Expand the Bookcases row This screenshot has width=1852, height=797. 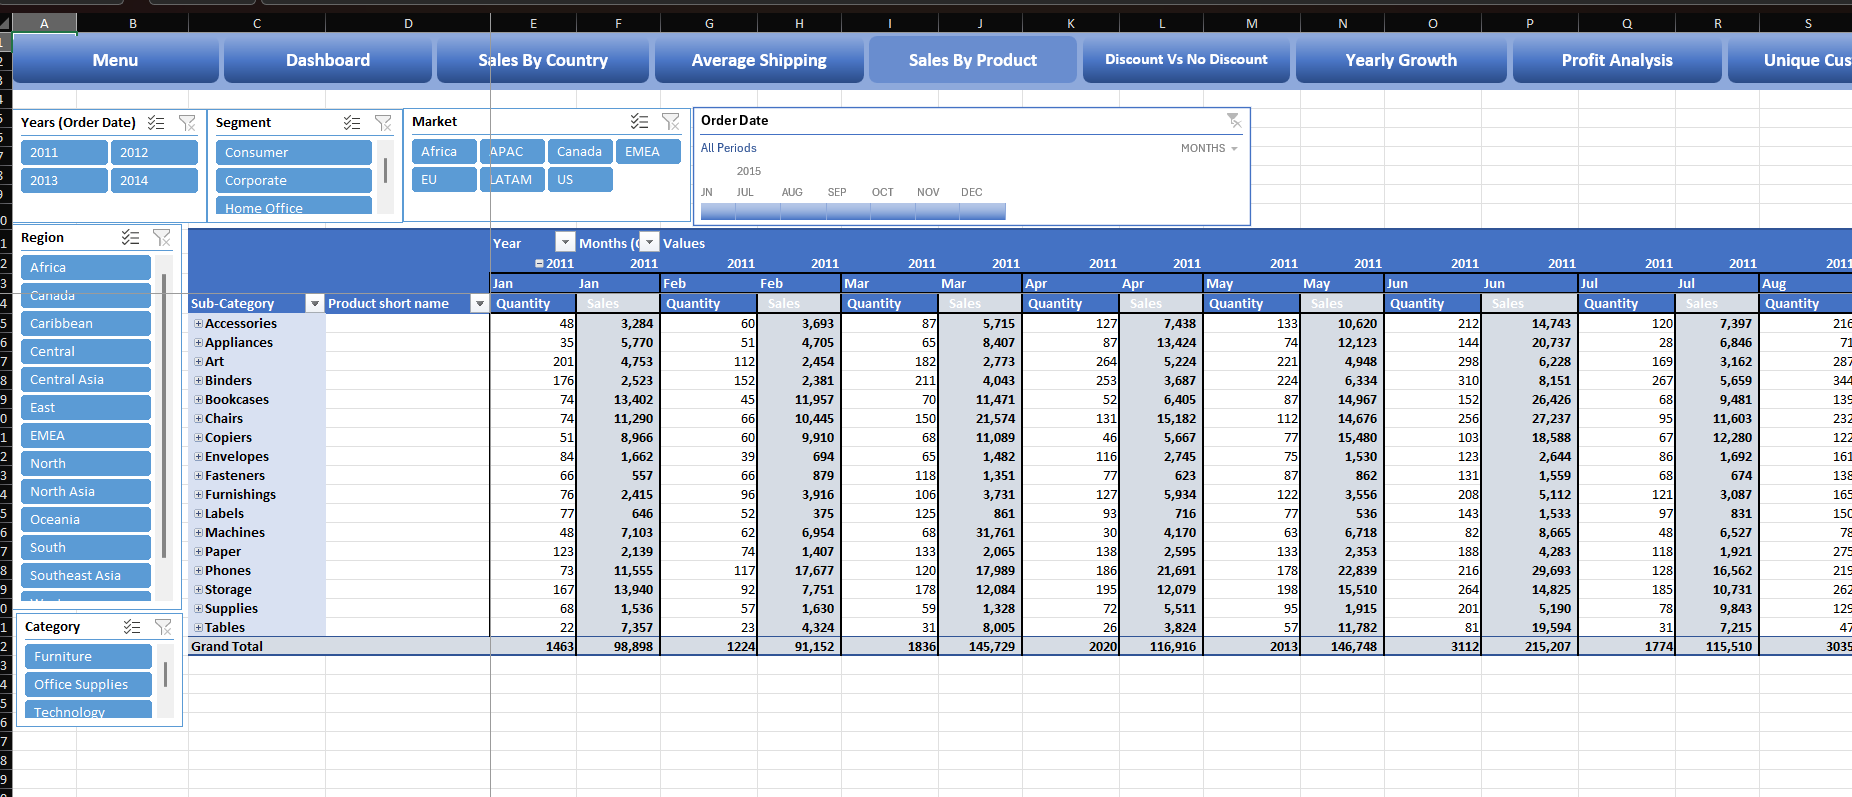click(x=198, y=399)
